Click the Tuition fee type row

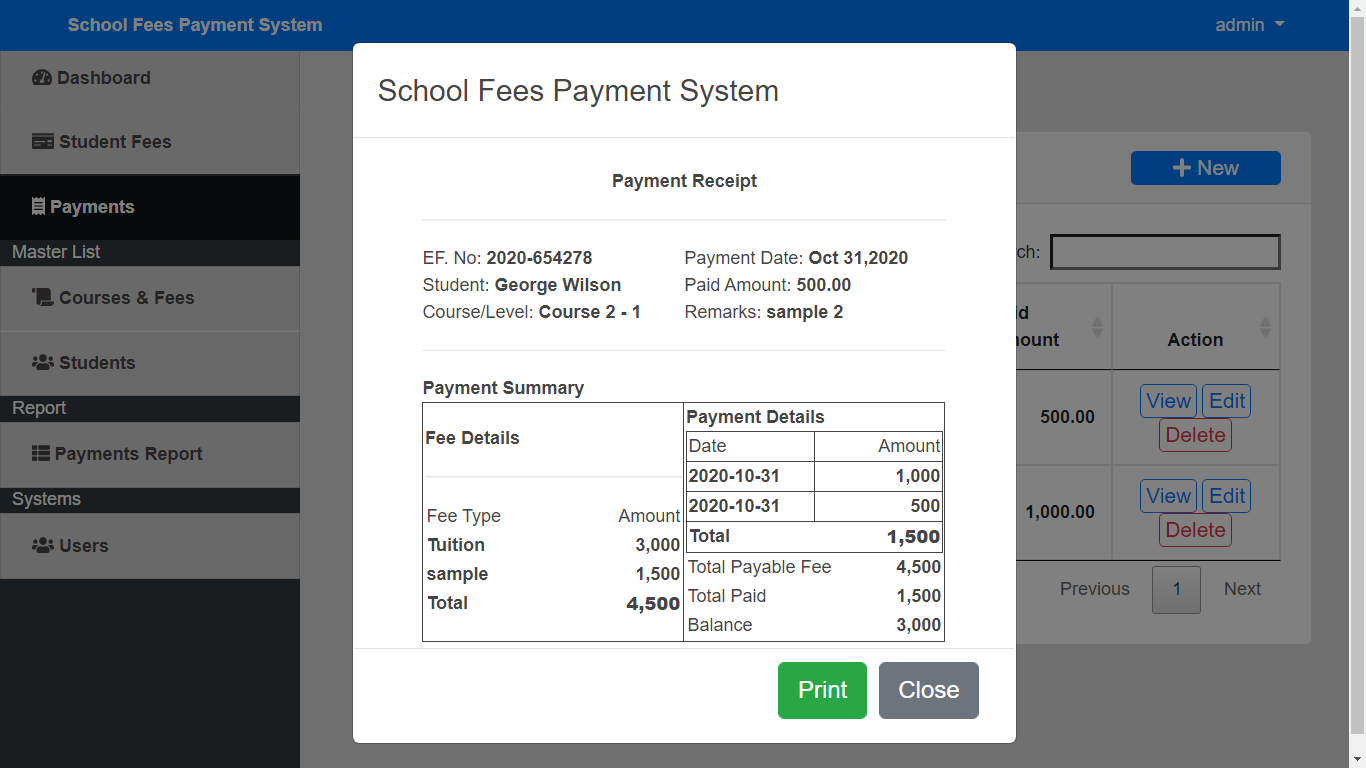553,545
